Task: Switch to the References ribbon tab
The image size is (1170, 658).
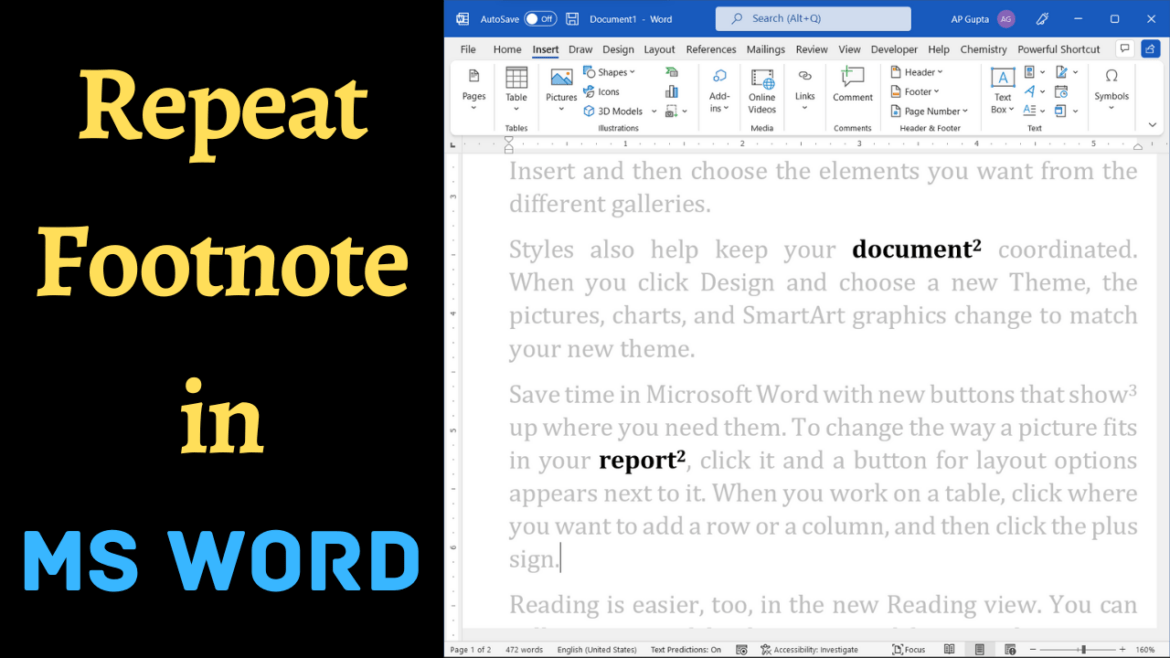Action: (x=711, y=48)
